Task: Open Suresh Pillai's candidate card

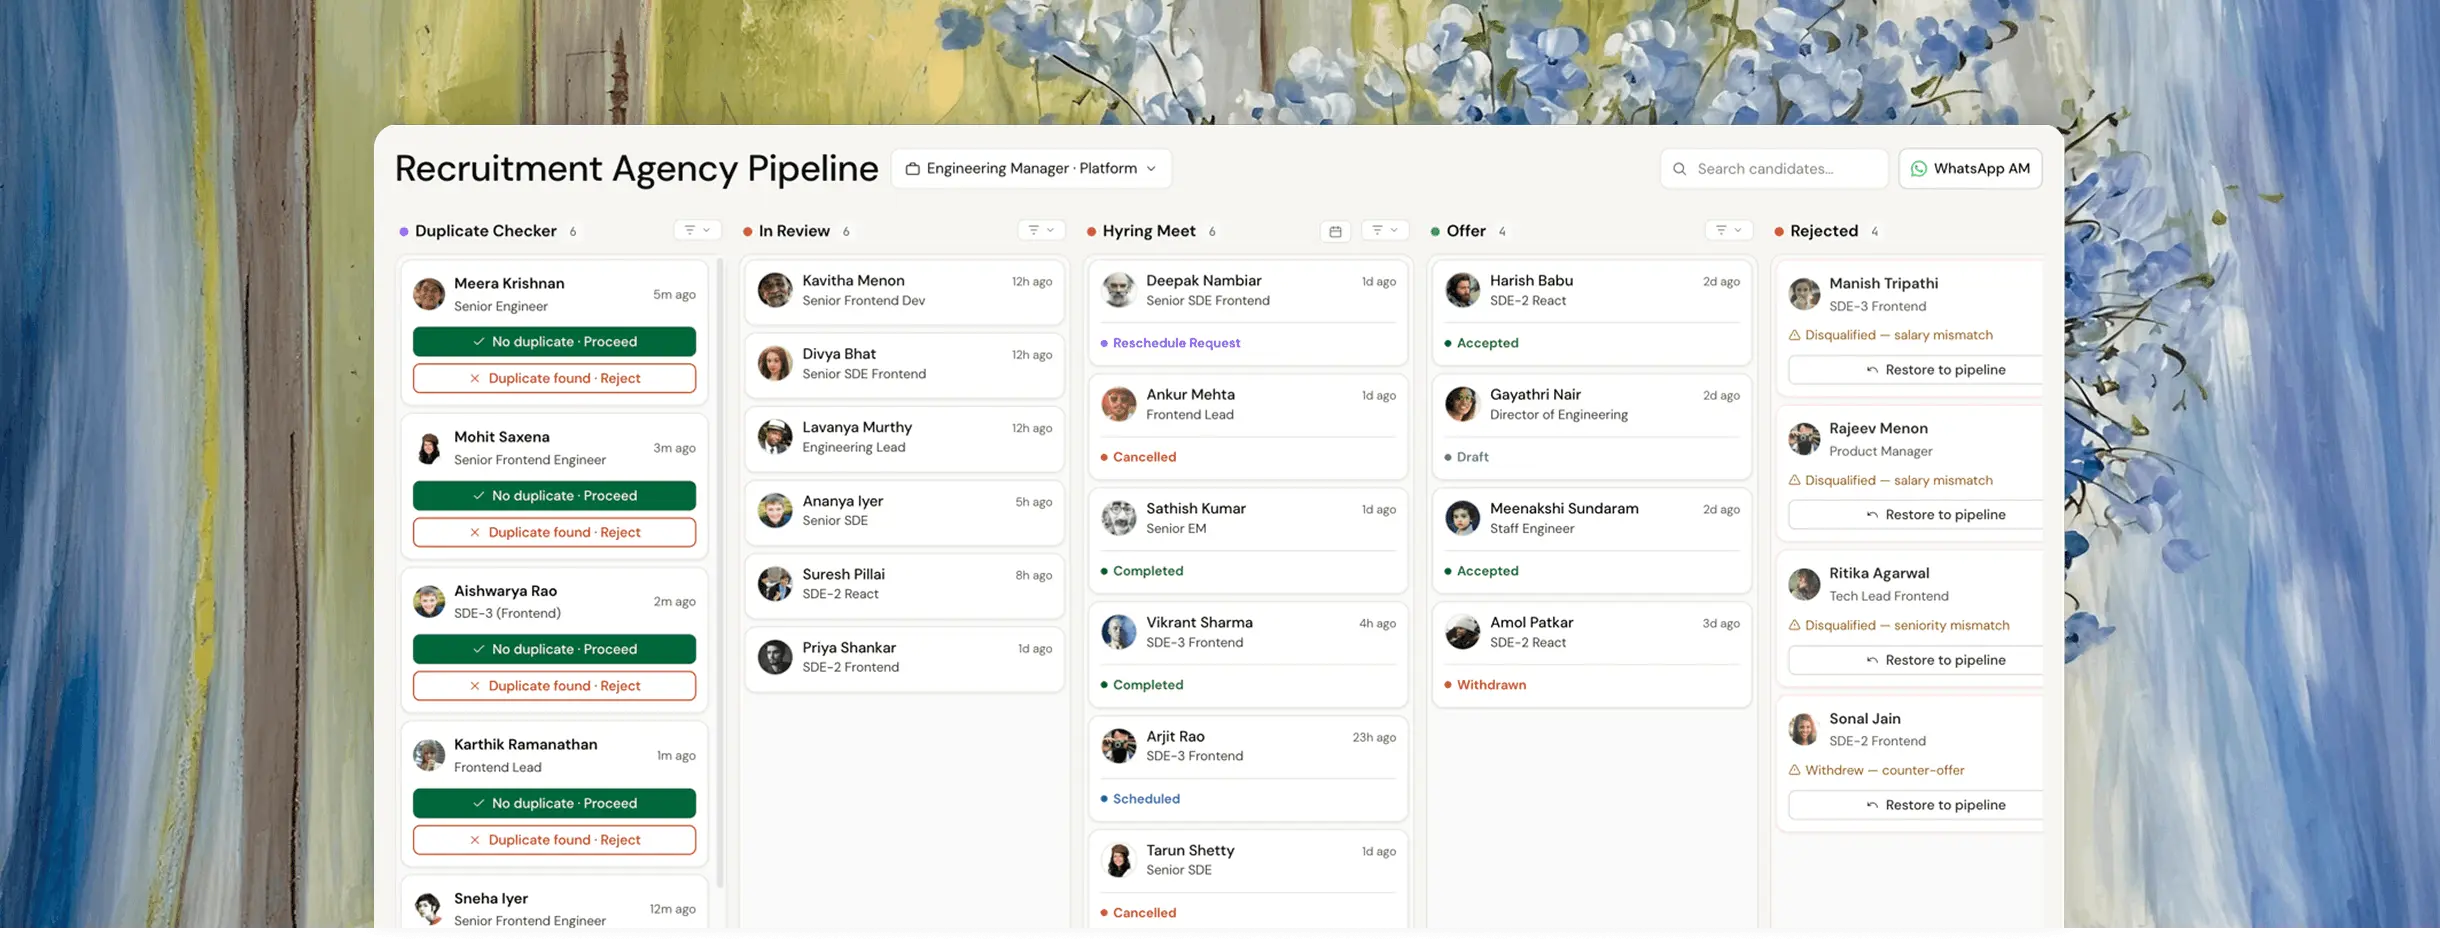Action: (x=904, y=584)
